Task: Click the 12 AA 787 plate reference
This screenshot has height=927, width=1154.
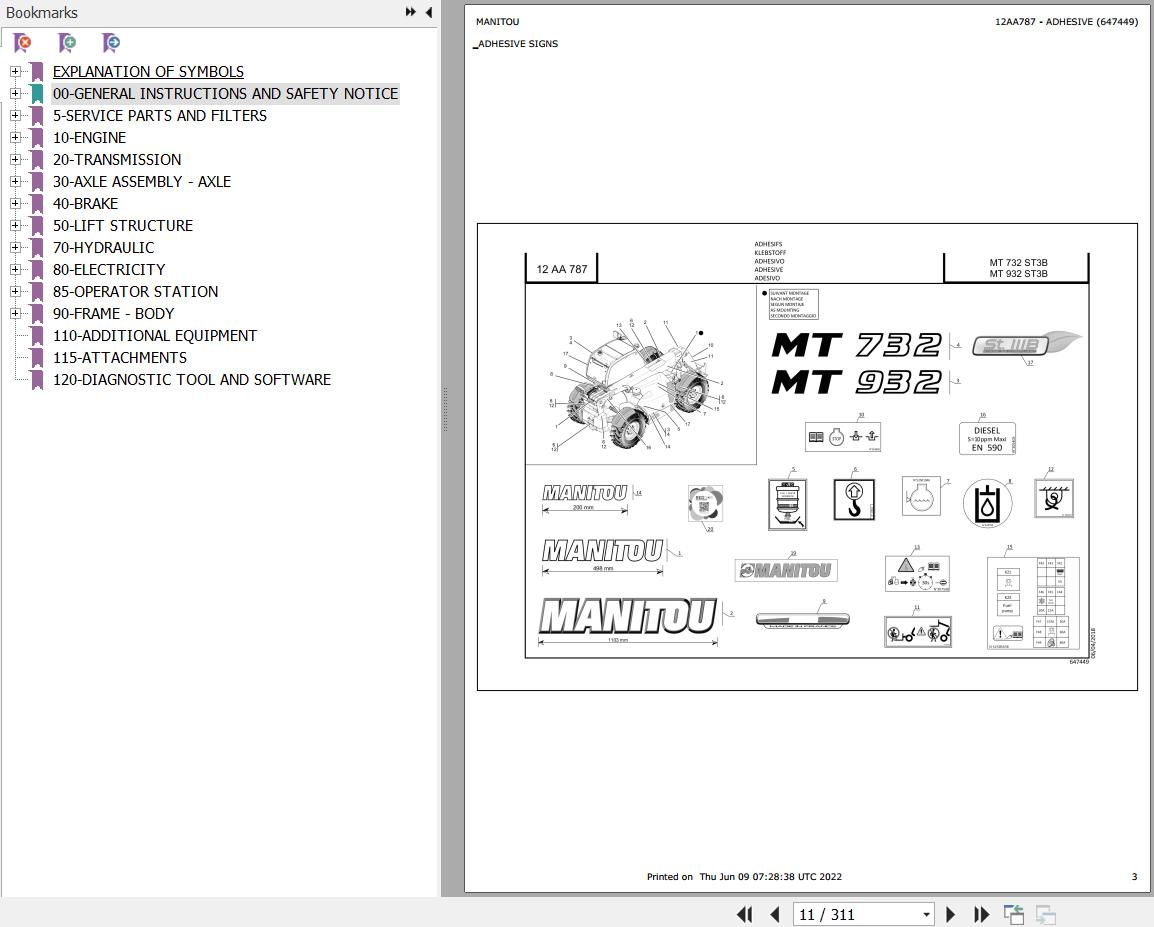Action: pos(562,269)
